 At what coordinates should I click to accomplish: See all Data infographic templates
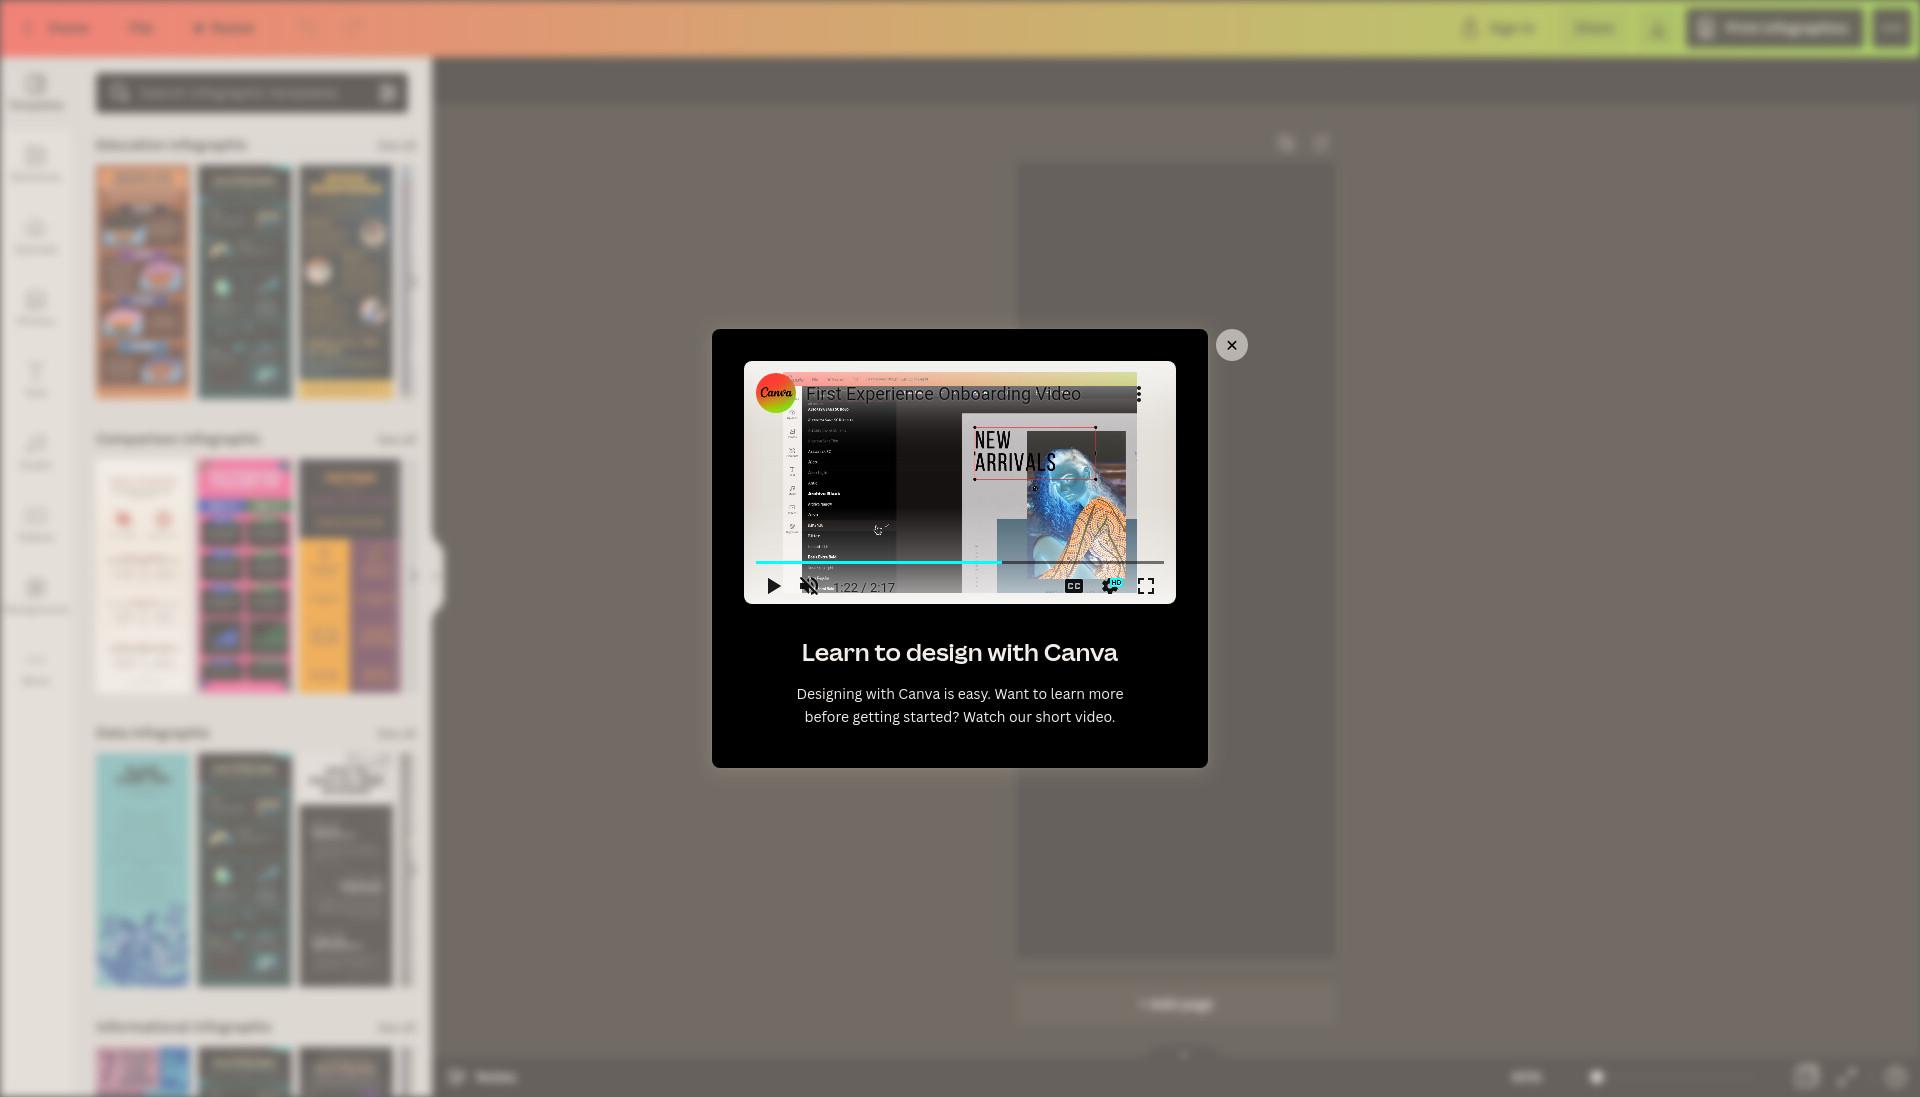pyautogui.click(x=396, y=734)
